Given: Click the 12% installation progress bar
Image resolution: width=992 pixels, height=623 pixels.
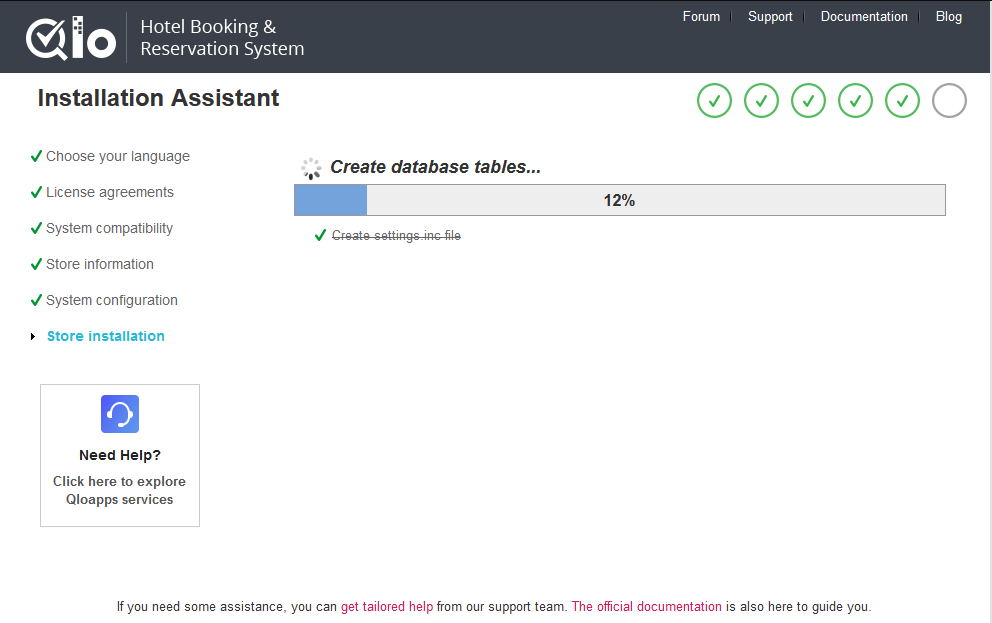Looking at the screenshot, I should click(x=619, y=200).
